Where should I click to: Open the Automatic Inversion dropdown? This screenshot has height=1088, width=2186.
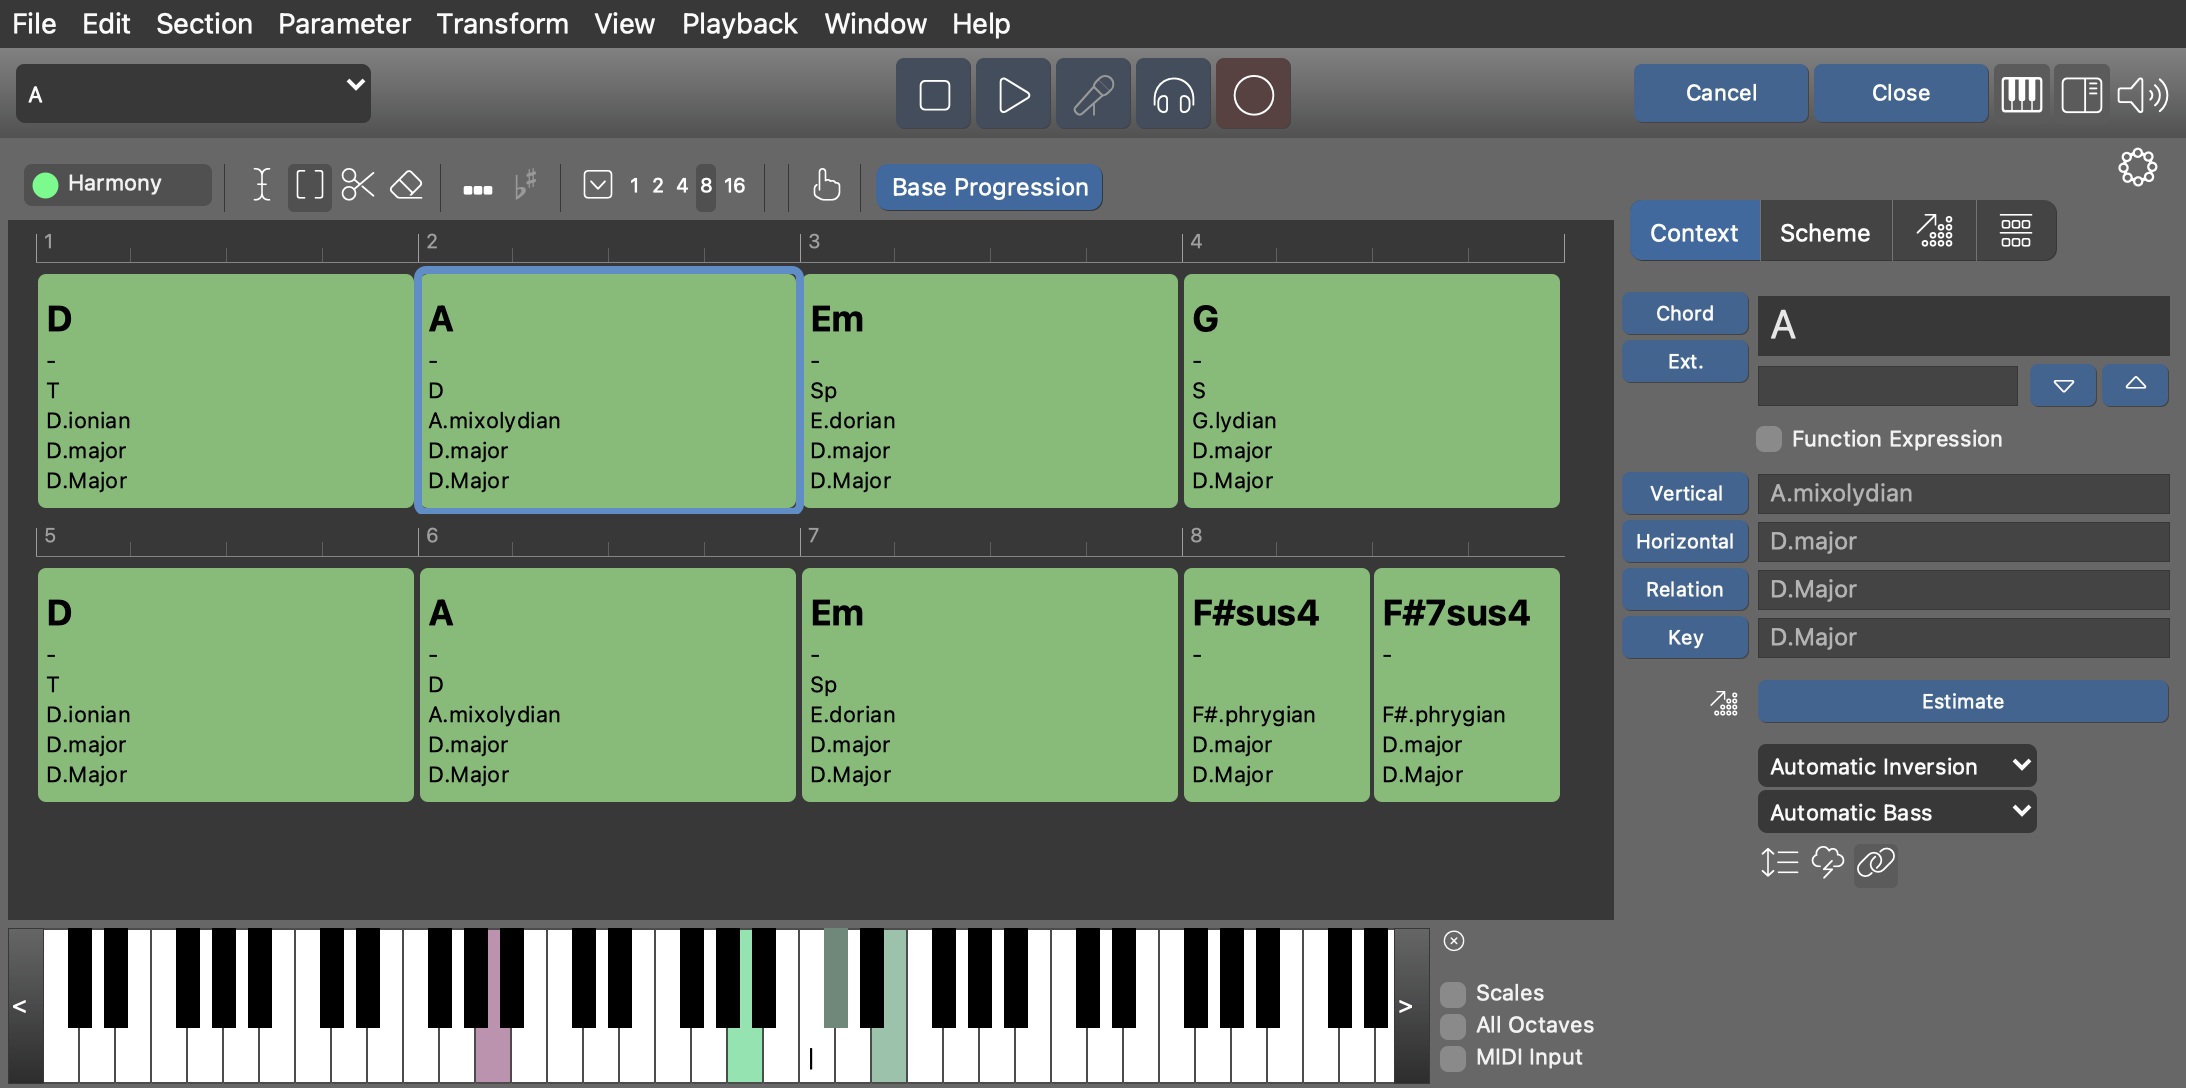tap(1897, 766)
